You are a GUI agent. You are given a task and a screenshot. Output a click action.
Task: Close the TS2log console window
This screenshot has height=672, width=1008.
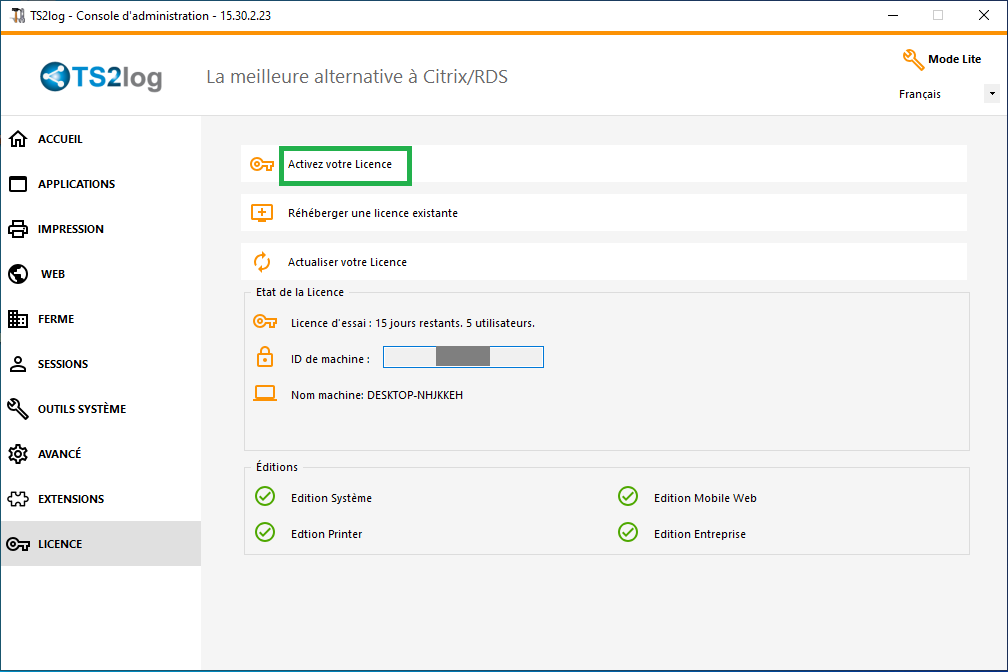point(984,15)
